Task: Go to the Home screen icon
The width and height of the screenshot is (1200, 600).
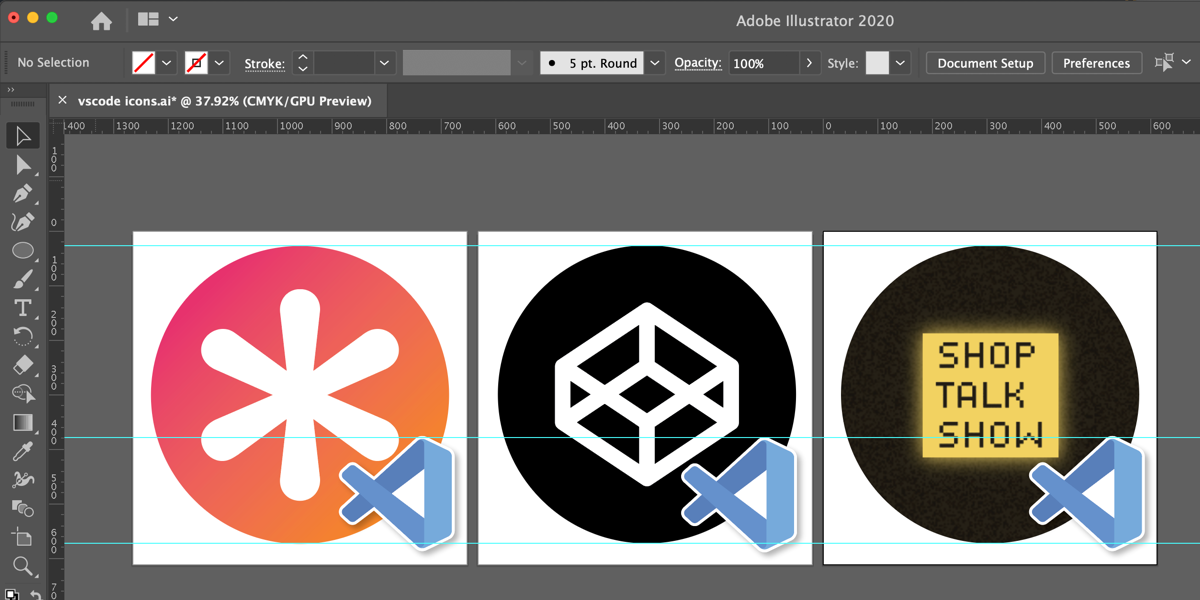Action: (101, 20)
